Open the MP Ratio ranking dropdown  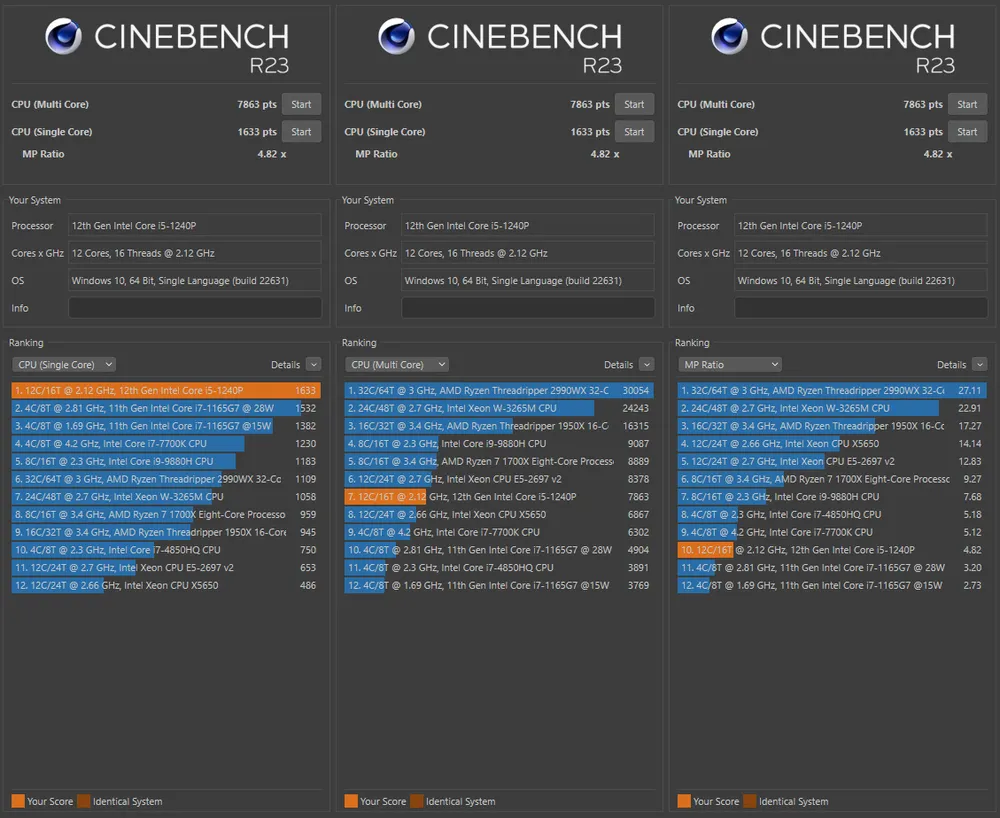(x=730, y=365)
